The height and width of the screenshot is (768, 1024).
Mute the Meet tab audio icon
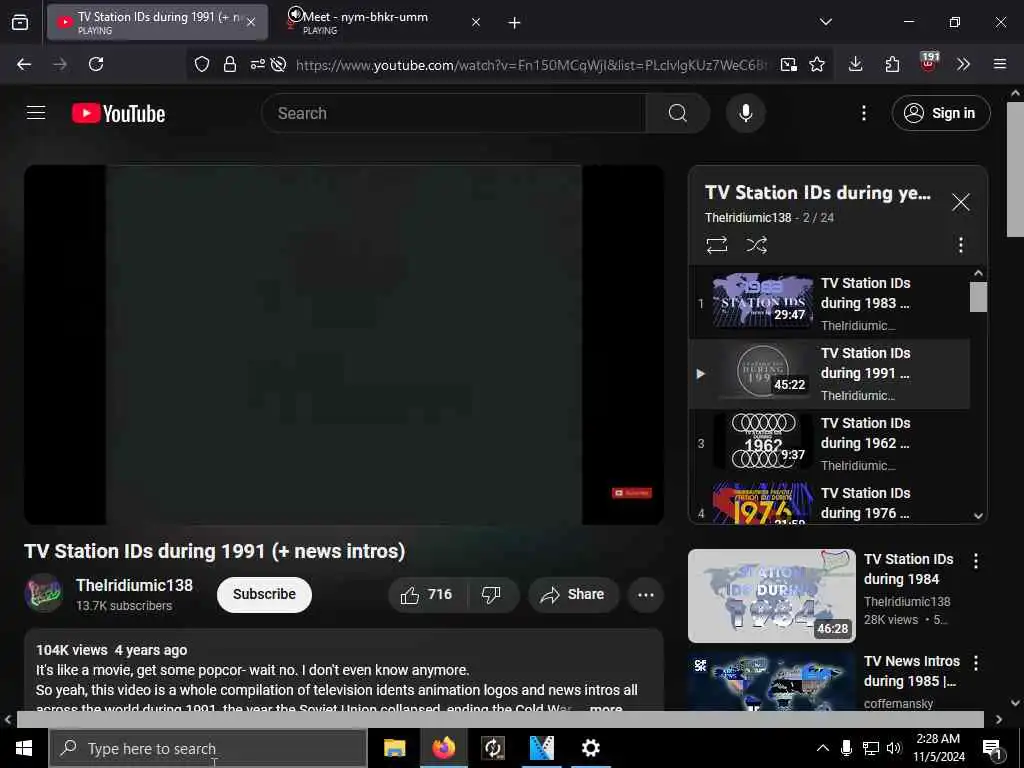point(295,14)
